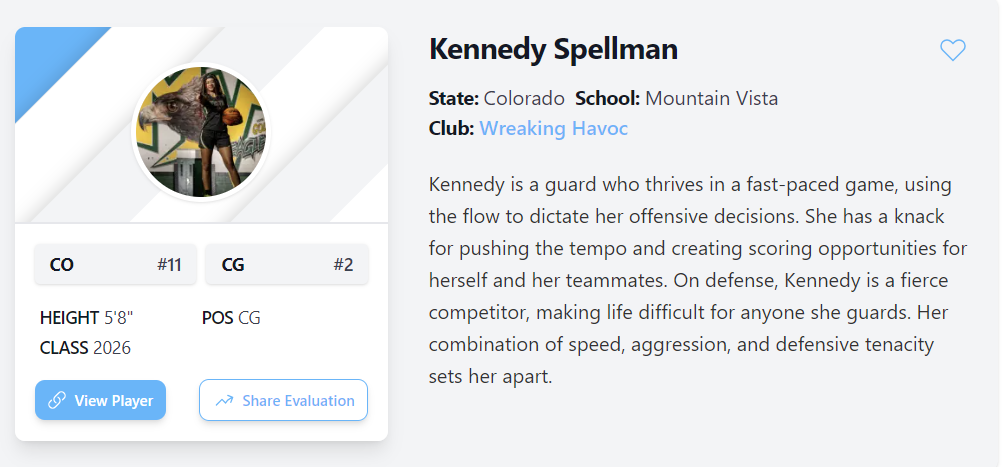Click the CO state ranking badge
Viewport: 1002px width, 467px height.
click(115, 264)
